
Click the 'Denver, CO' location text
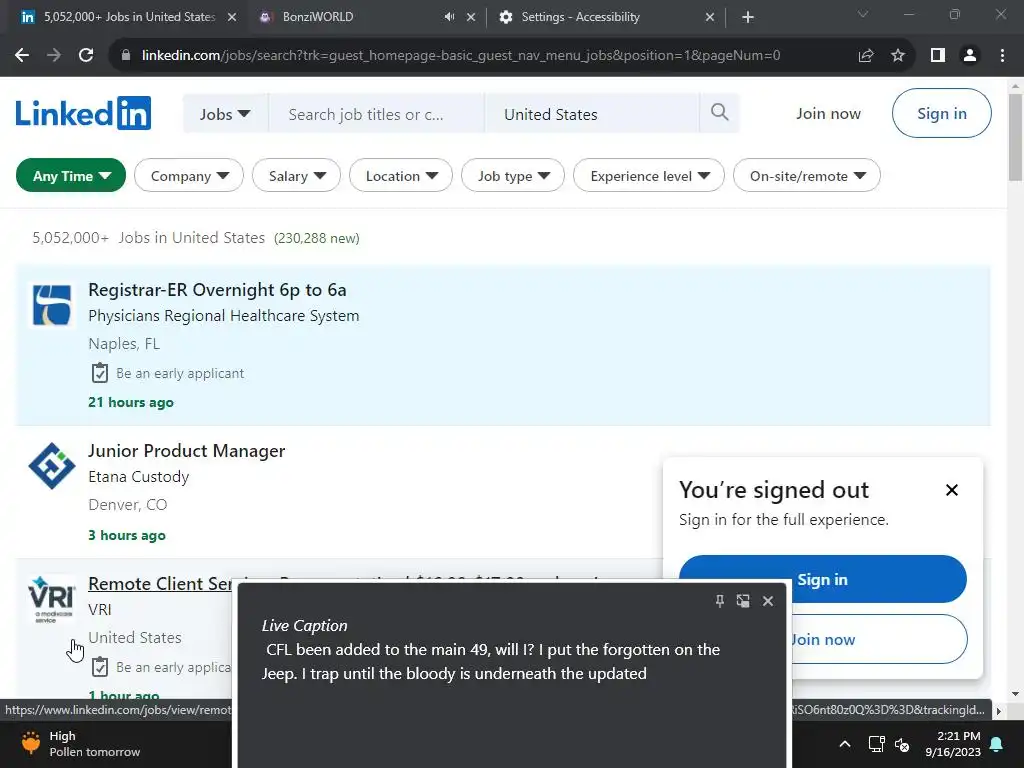127,505
